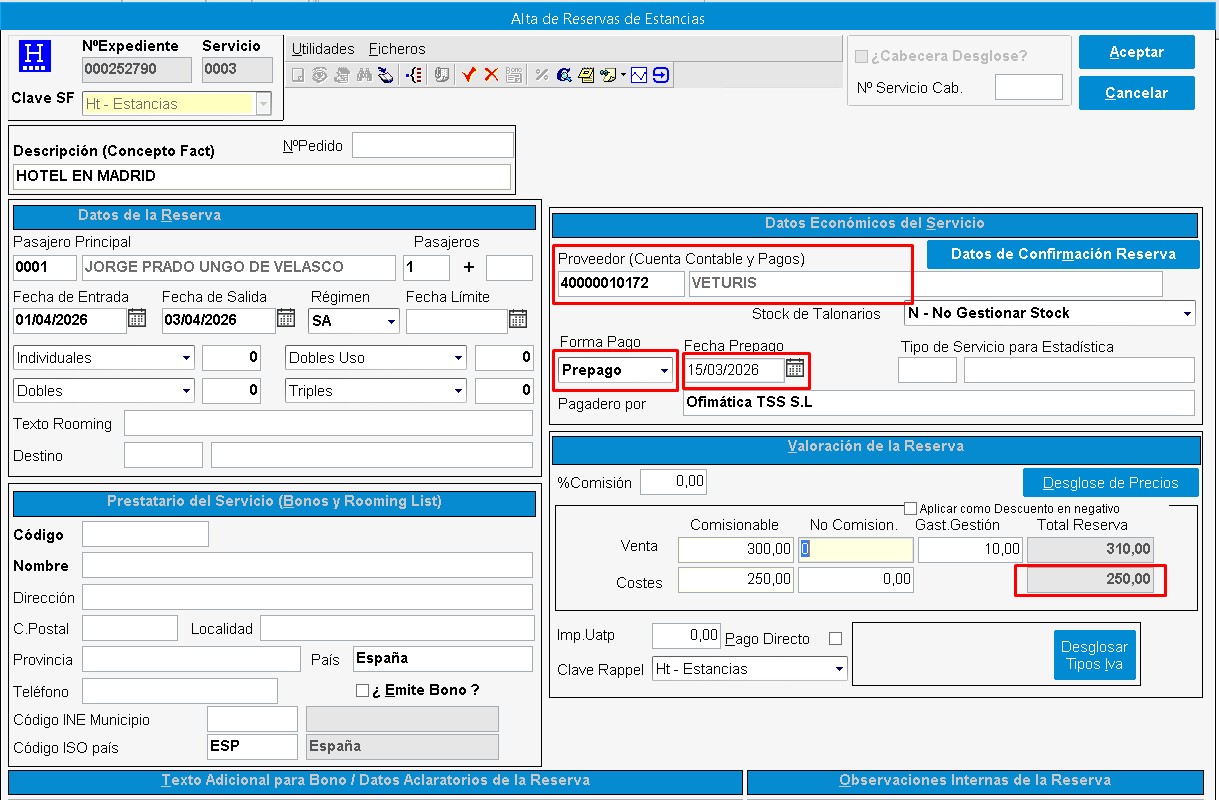Click the line chart toolbar icon

coord(640,75)
